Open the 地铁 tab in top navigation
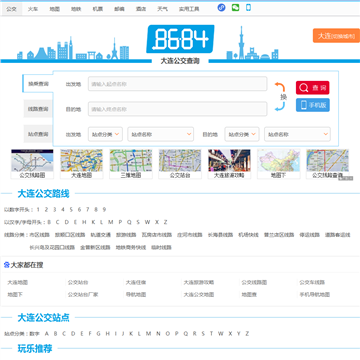The image size is (360, 360). 76,9
